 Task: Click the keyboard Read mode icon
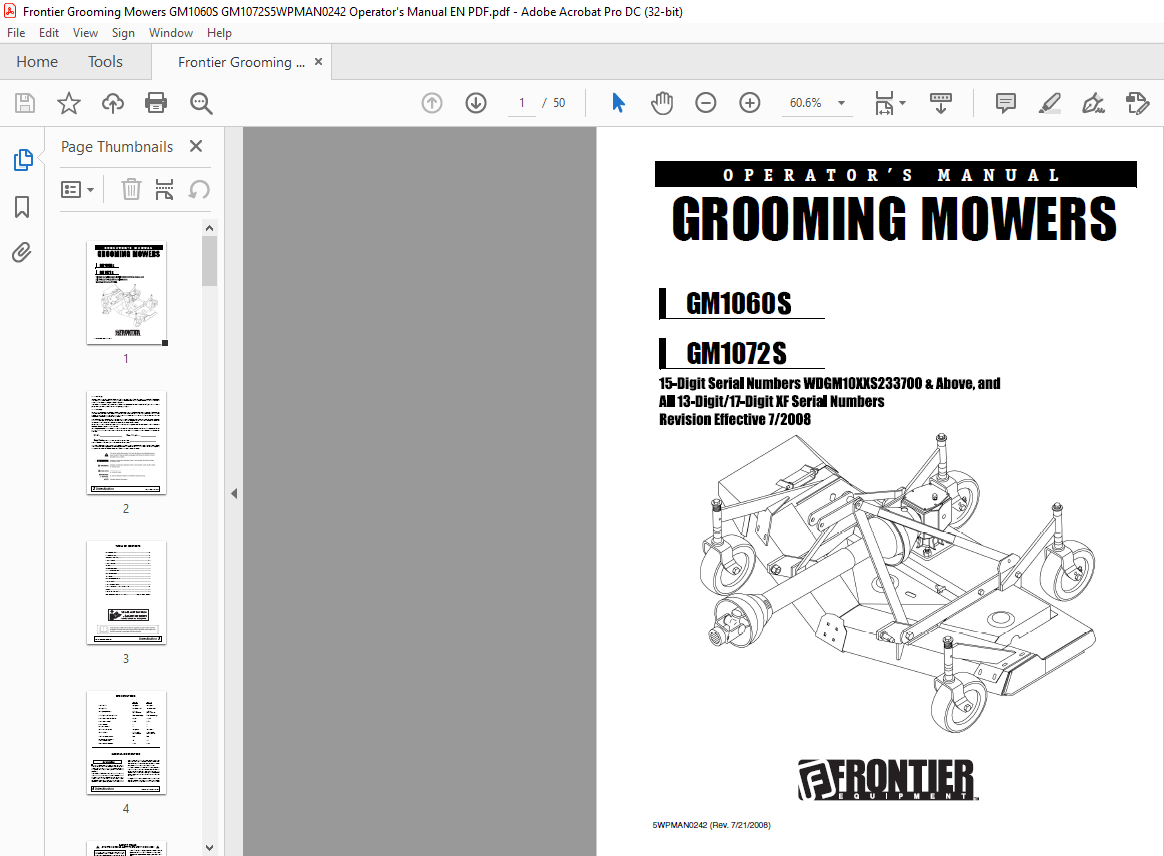point(941,103)
